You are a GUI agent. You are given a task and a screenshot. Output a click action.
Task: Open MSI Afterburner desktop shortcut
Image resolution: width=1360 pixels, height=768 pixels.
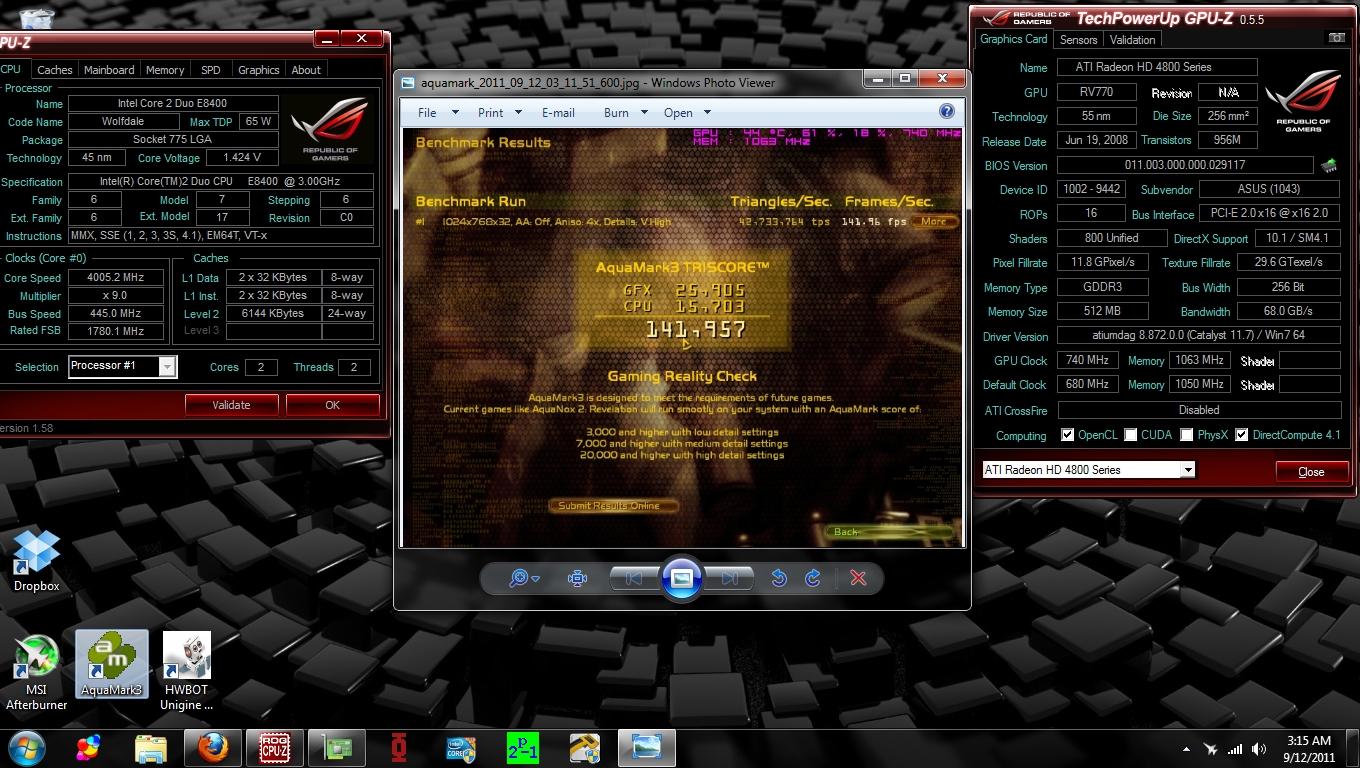(37, 672)
